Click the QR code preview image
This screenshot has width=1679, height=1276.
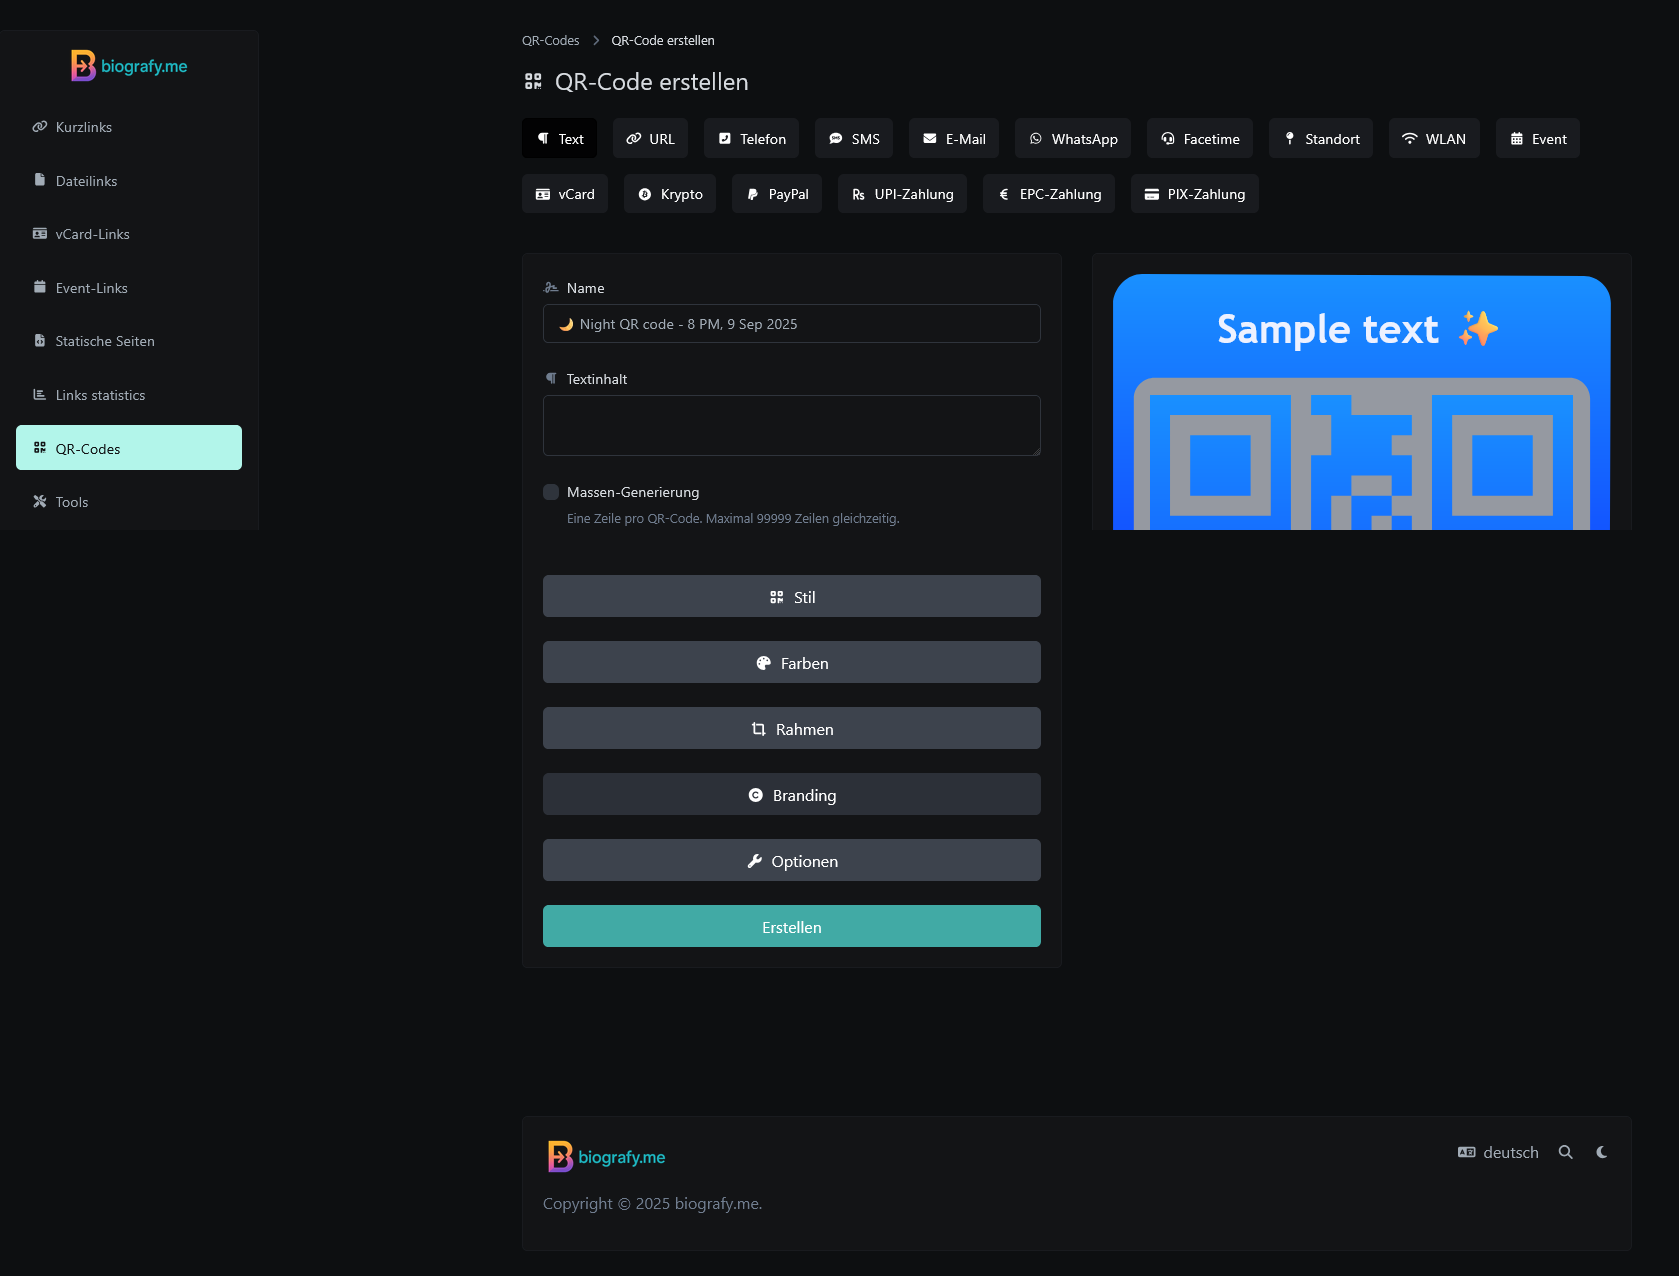pos(1362,402)
